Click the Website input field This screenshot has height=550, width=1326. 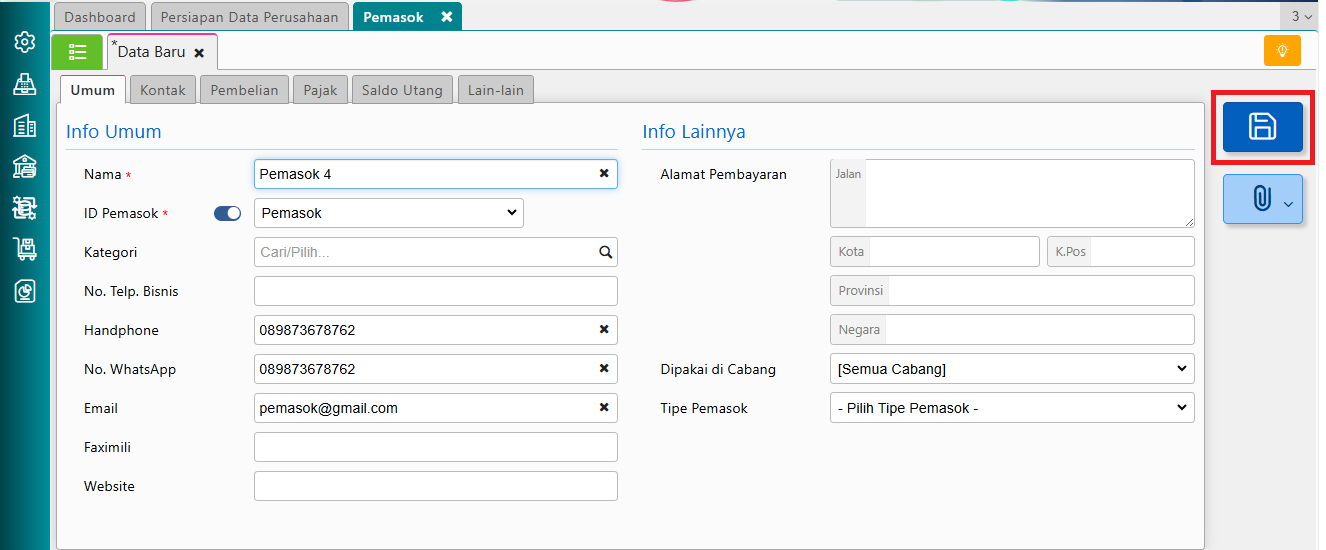[436, 486]
